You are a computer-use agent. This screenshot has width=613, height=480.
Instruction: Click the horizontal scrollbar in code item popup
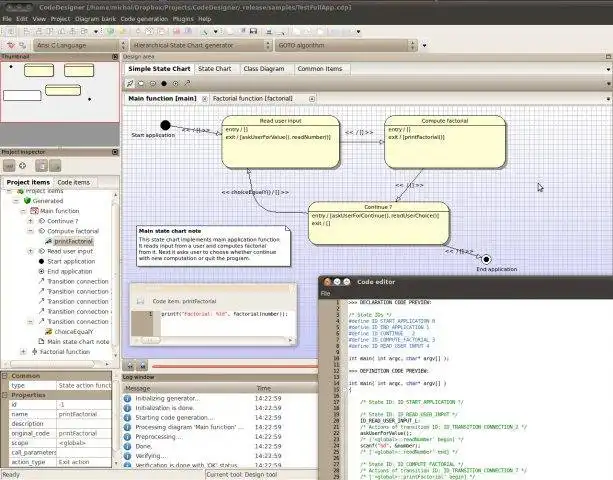click(213, 340)
